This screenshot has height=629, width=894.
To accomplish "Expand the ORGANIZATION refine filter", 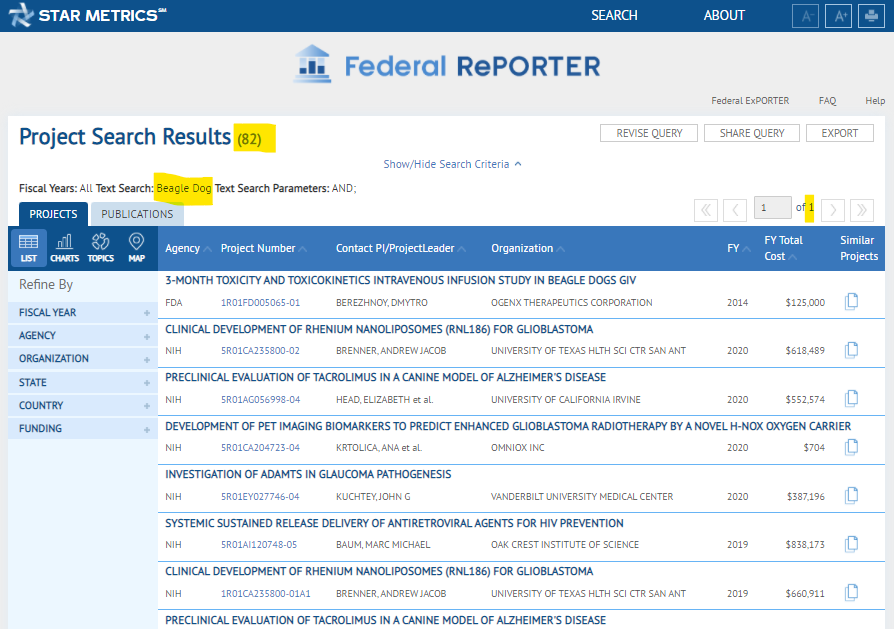I will pyautogui.click(x=83, y=359).
